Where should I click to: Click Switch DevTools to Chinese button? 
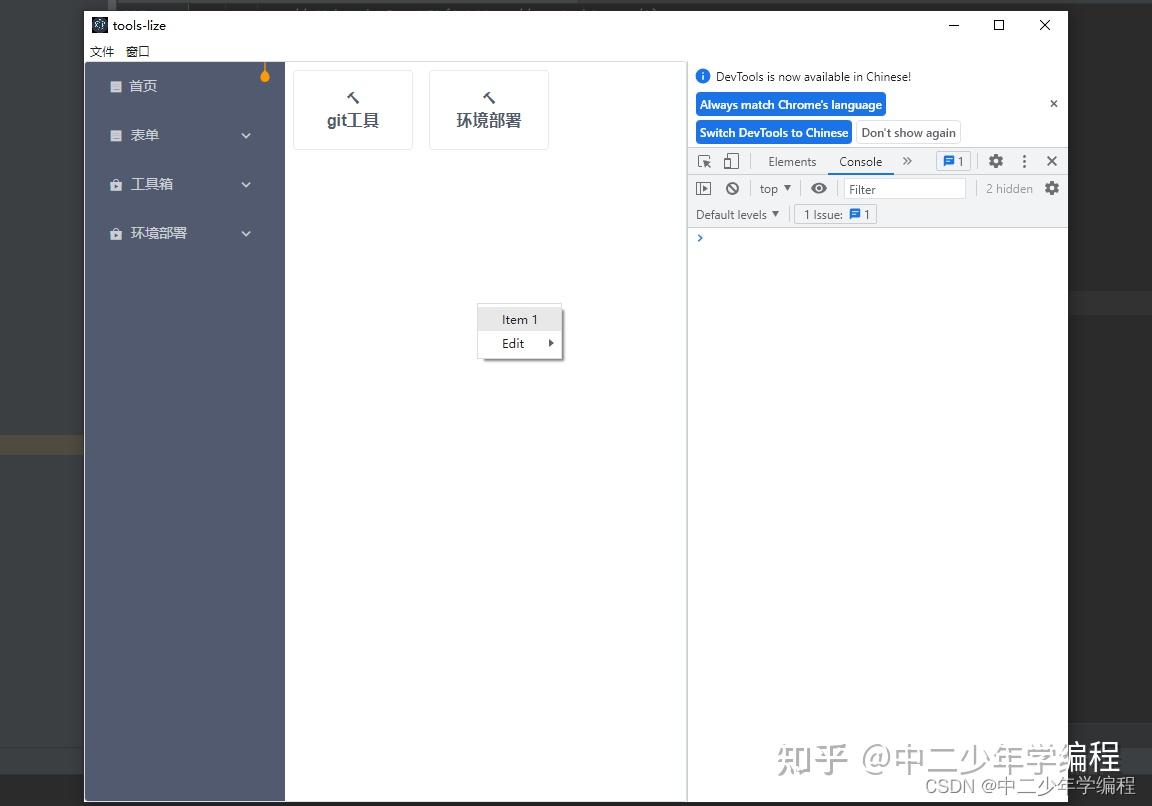774,132
